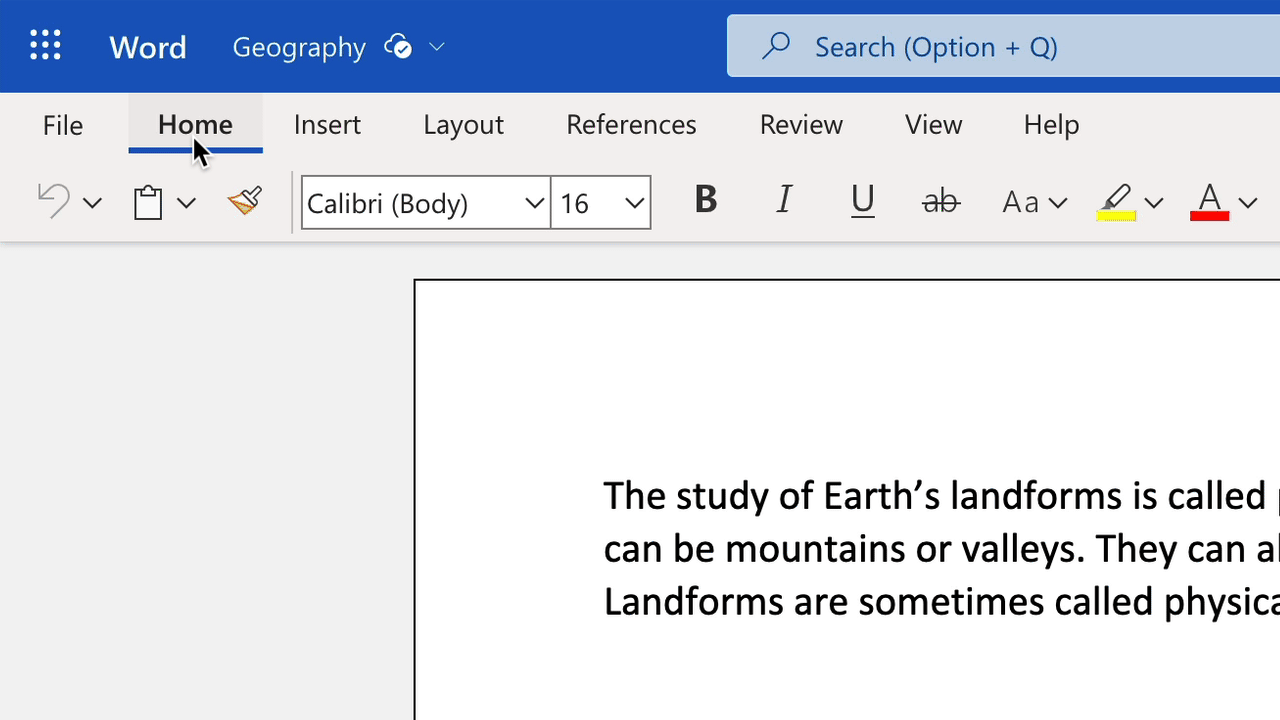Activate the Format Painter
Viewport: 1280px width, 720px height.
coord(243,200)
